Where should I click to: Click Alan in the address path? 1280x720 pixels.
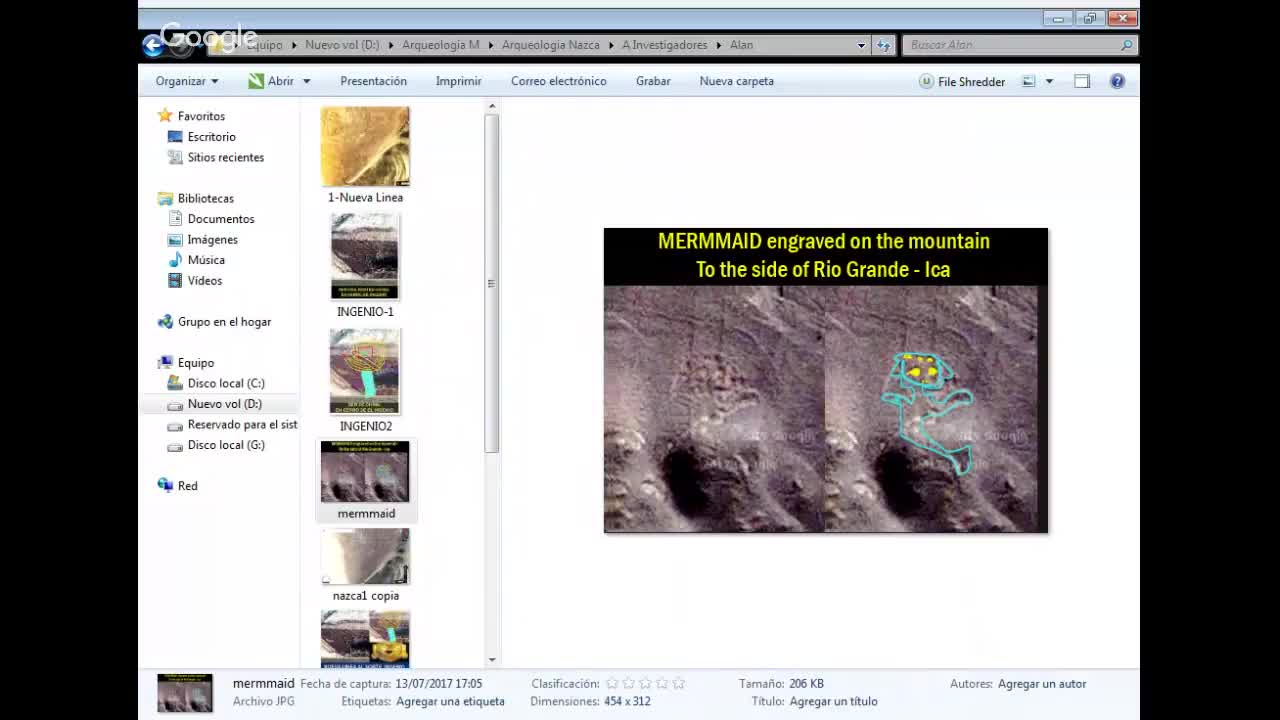coord(741,45)
